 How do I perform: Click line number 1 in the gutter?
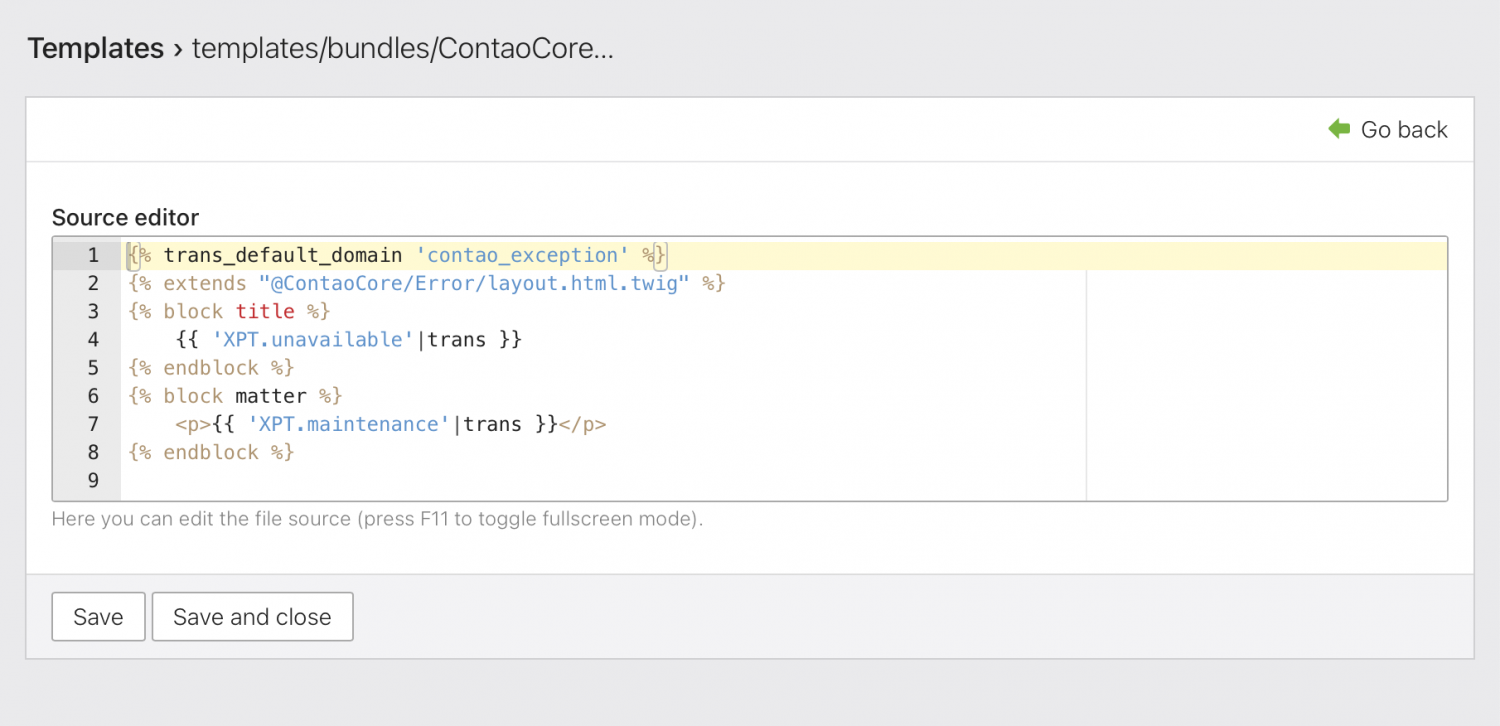tap(93, 256)
